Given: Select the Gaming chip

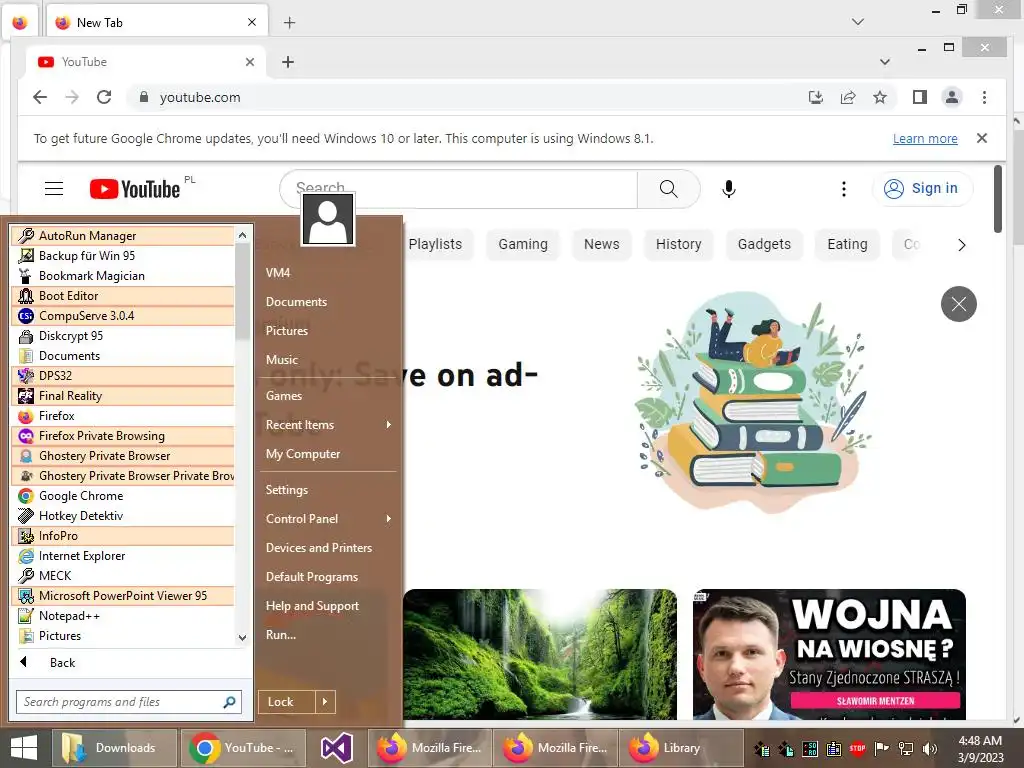Looking at the screenshot, I should [523, 244].
